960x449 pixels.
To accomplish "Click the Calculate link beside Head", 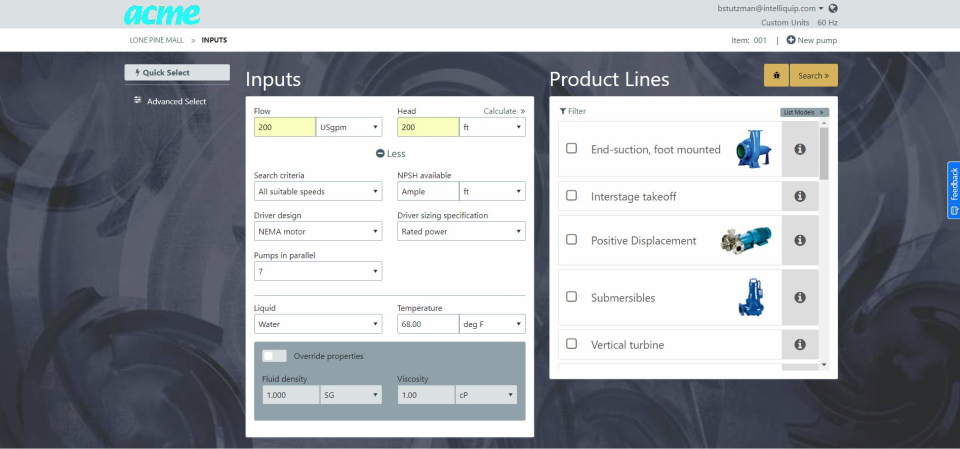I will tap(504, 111).
